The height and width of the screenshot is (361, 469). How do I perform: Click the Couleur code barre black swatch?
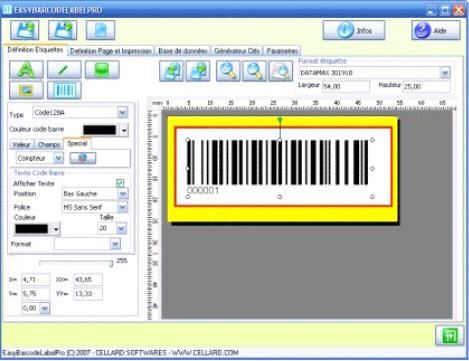[100, 130]
